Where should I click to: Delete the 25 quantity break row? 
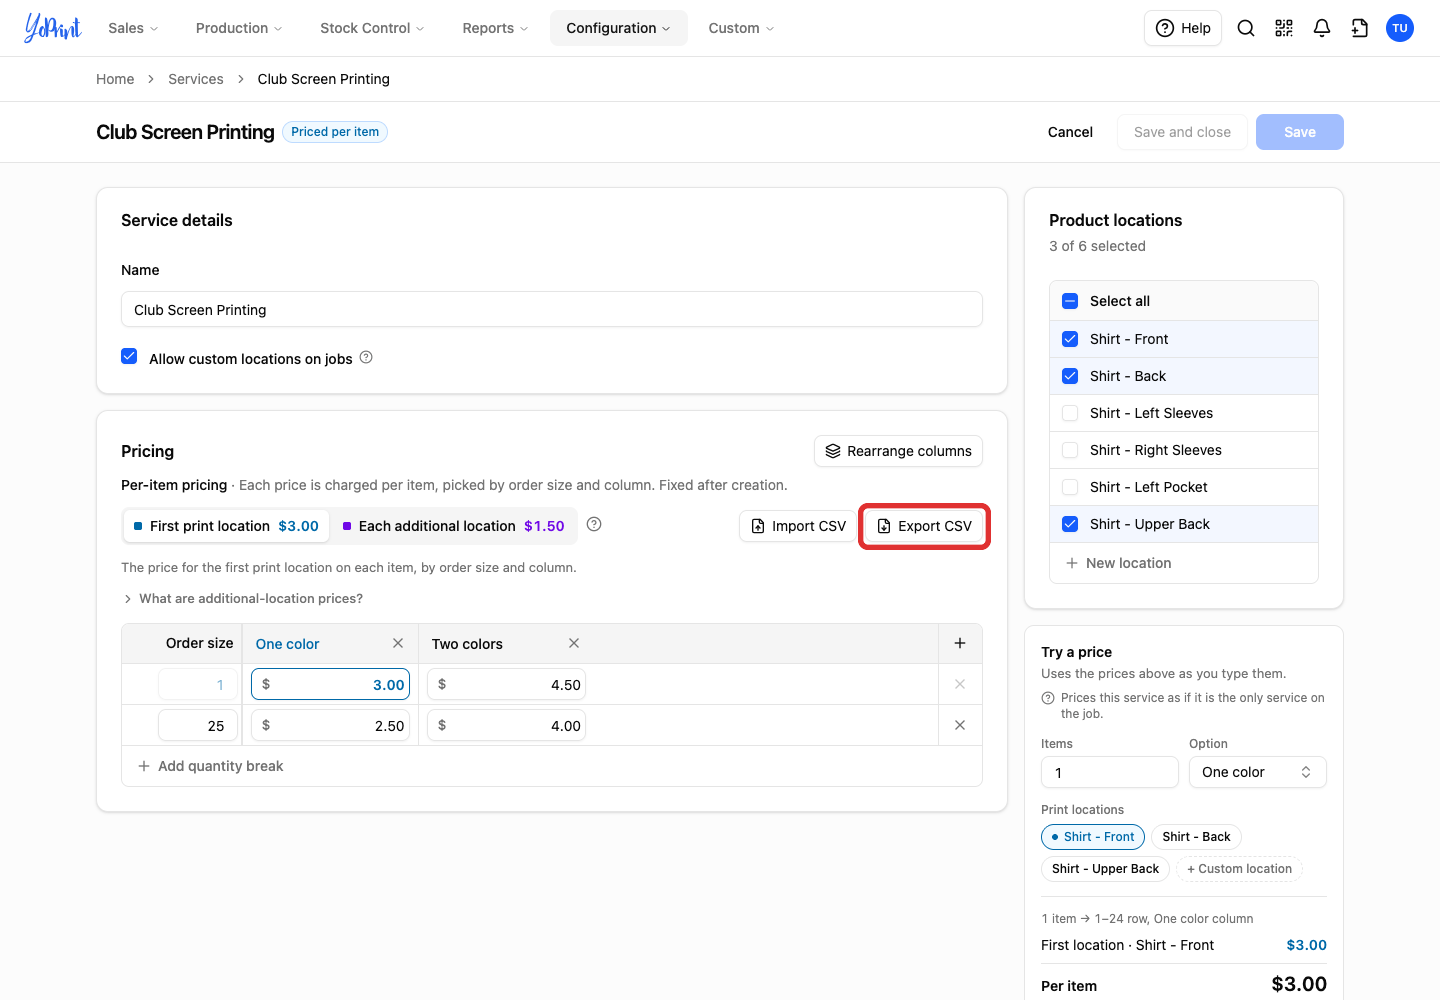[960, 725]
